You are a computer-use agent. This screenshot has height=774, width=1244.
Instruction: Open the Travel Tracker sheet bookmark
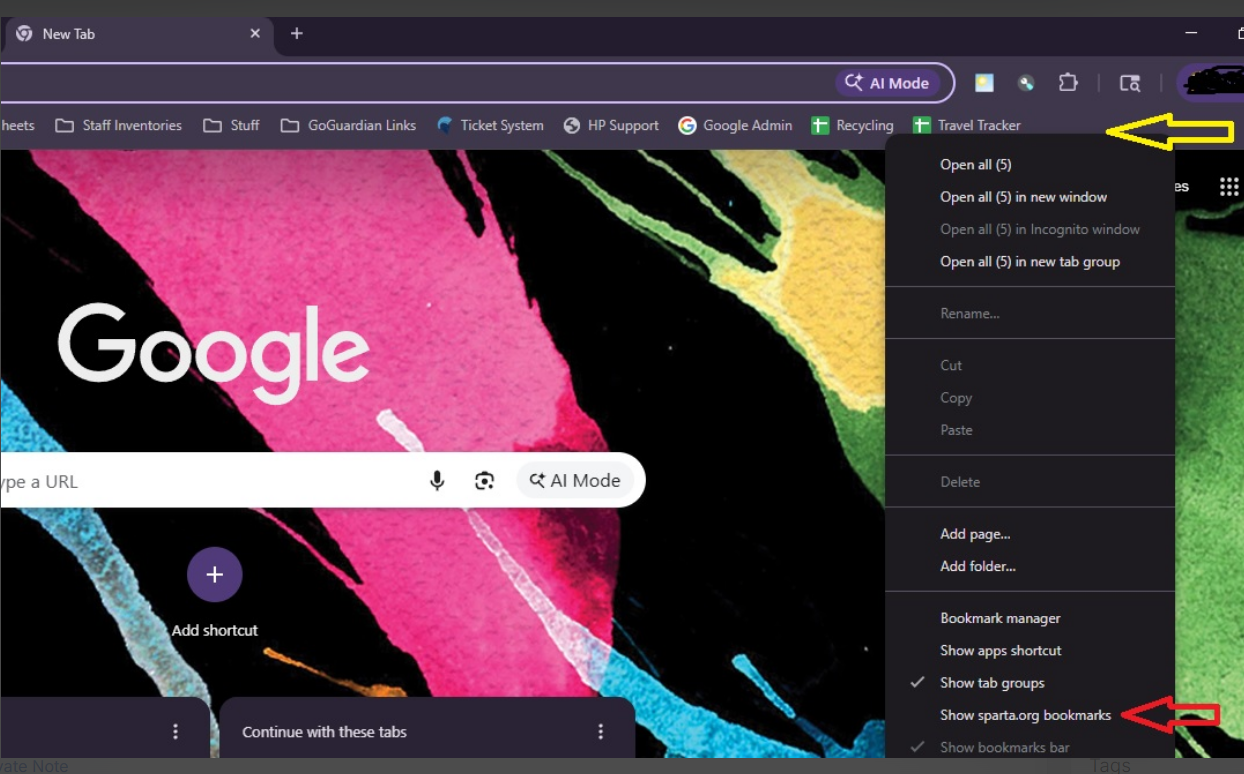[966, 125]
